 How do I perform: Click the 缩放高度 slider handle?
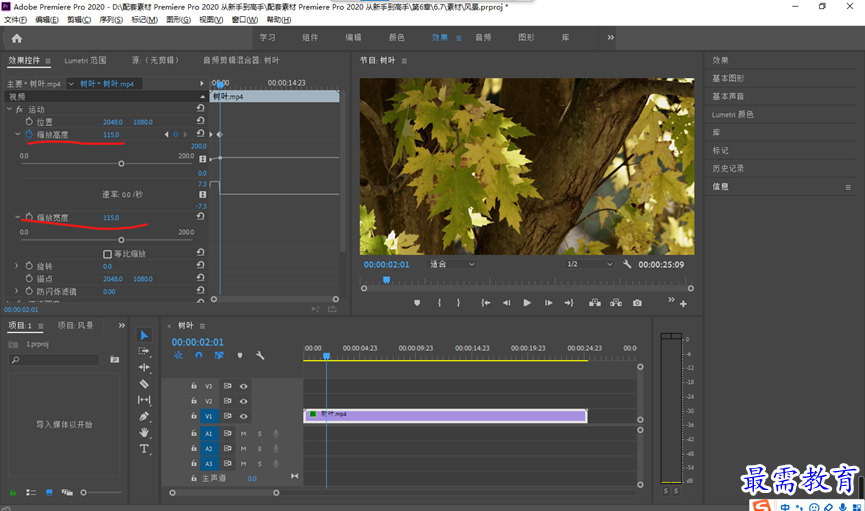121,164
